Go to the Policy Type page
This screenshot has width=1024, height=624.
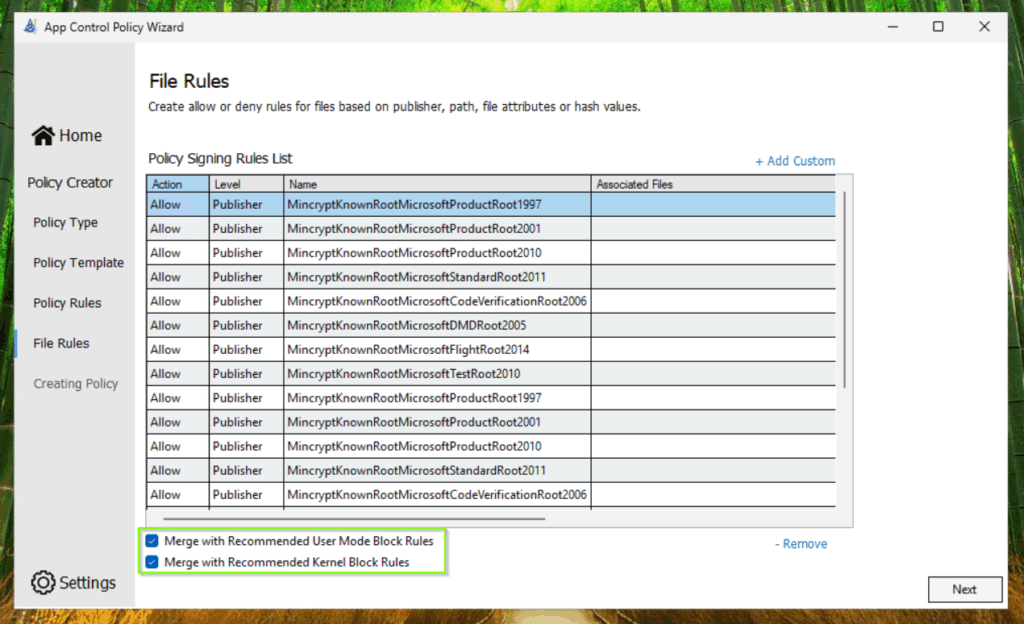pos(65,223)
